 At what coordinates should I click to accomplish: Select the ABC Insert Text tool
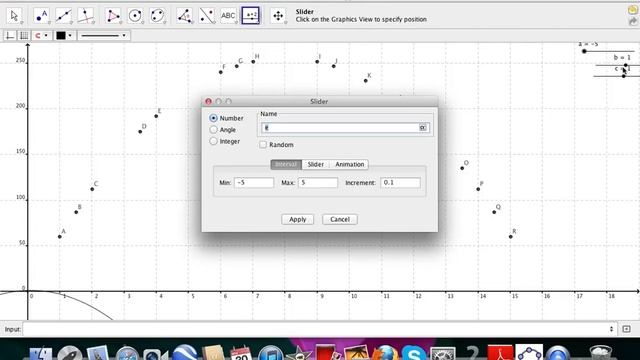(x=228, y=16)
